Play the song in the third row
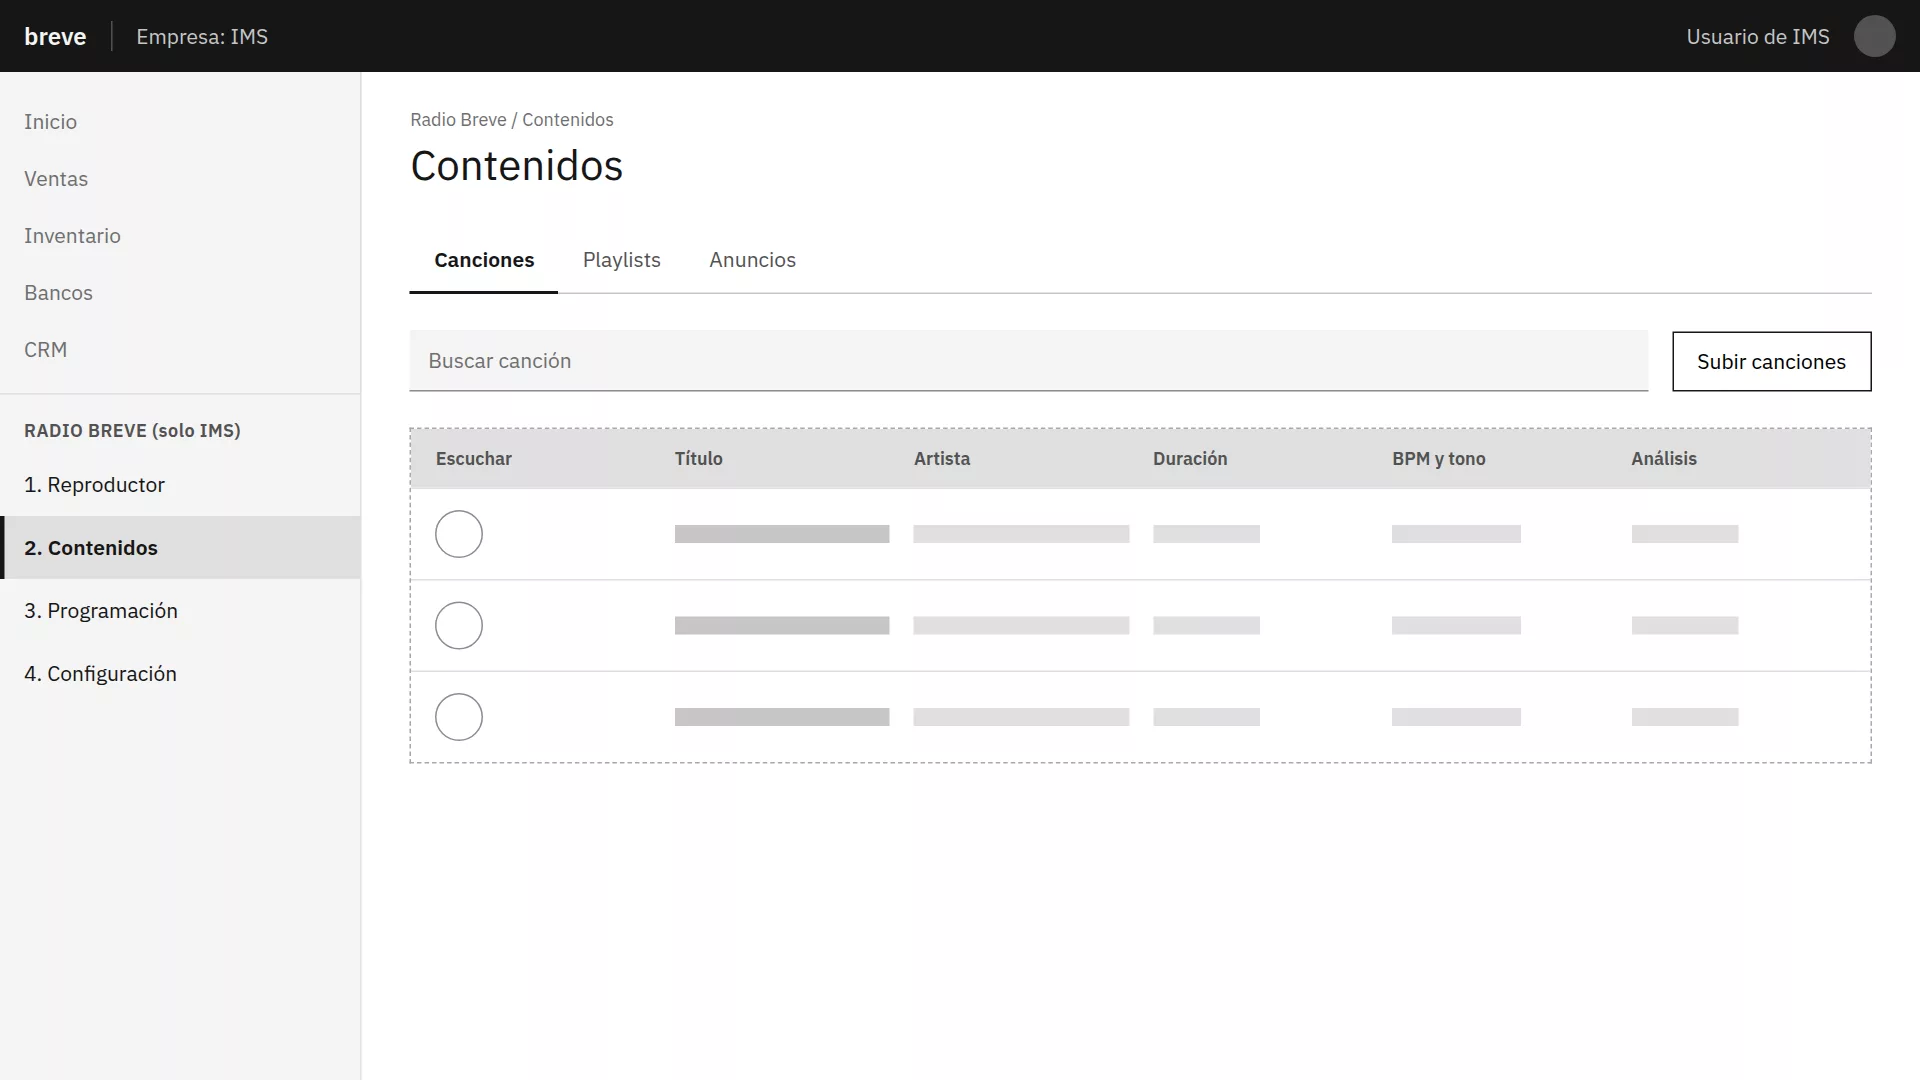 (459, 717)
